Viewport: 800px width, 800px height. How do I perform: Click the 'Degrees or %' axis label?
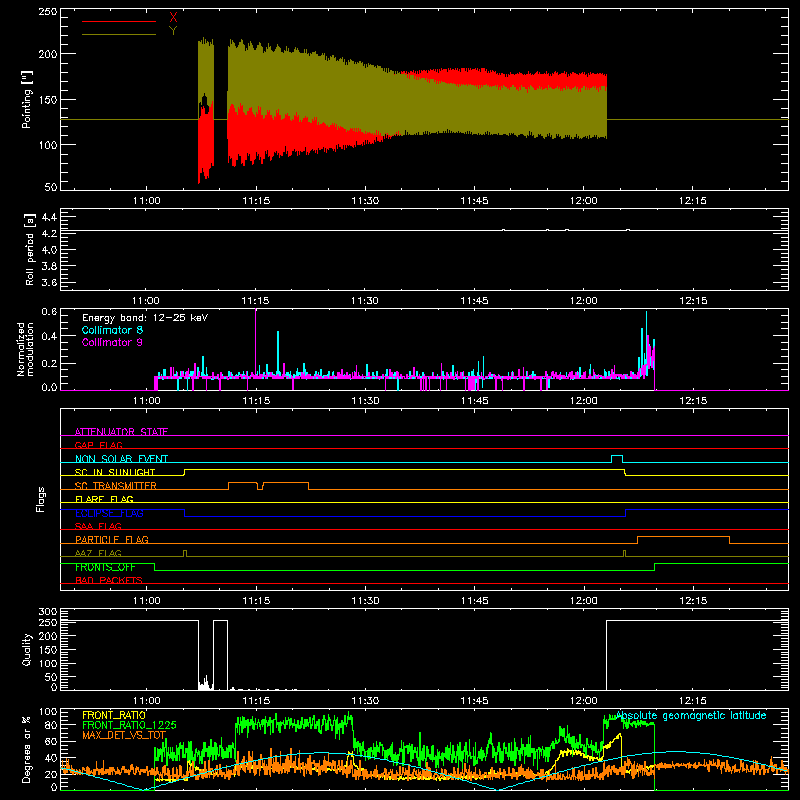click(27, 749)
